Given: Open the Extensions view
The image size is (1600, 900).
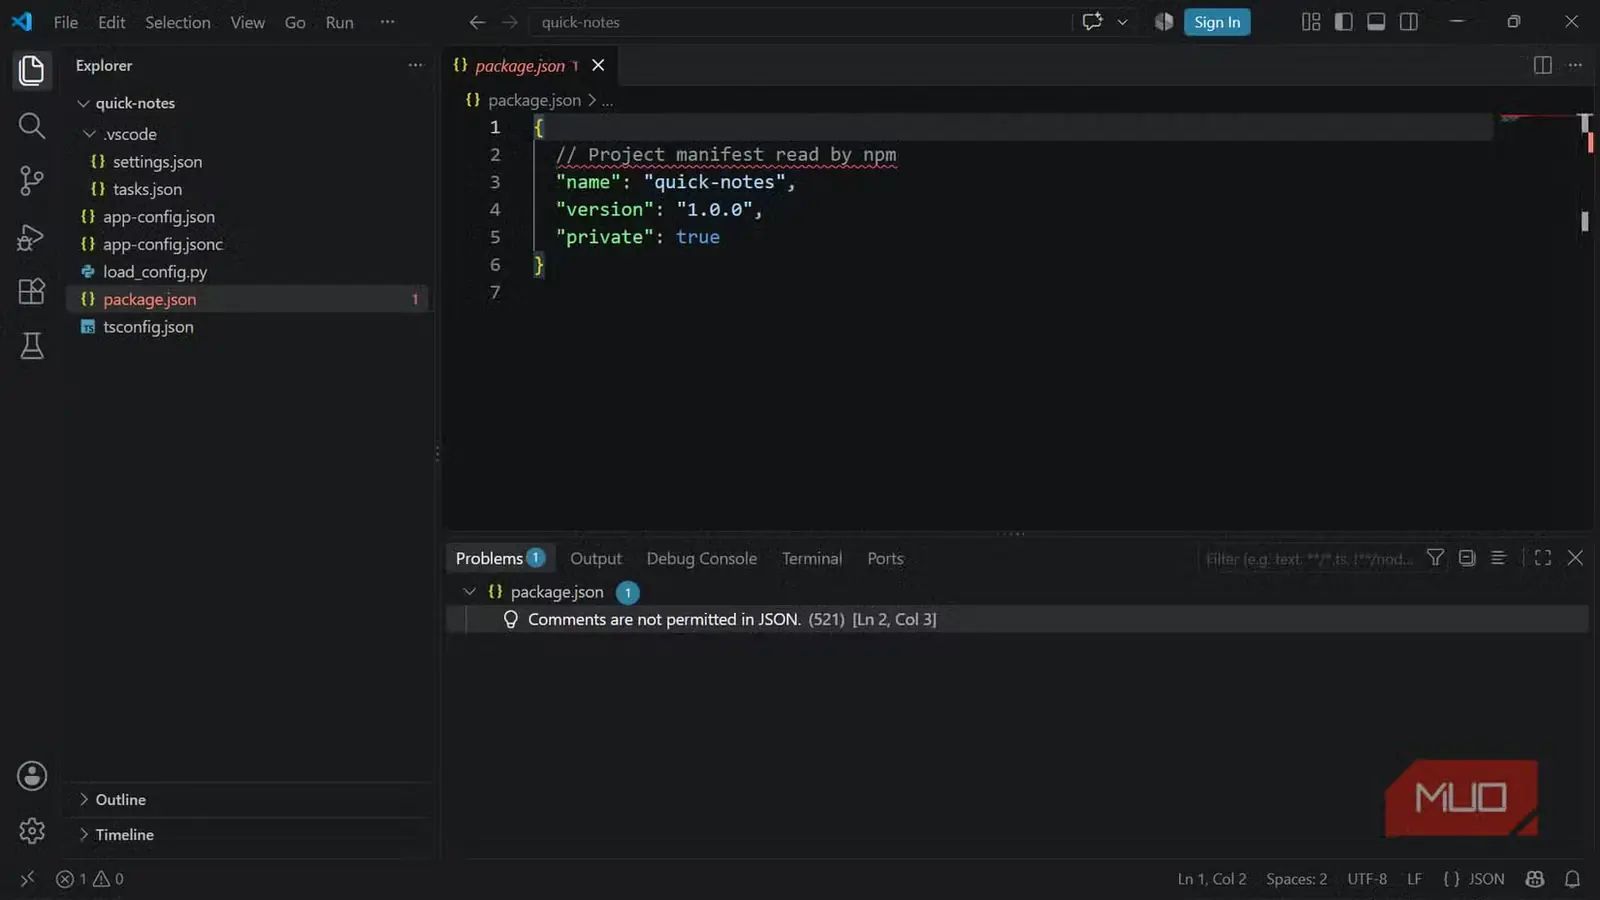Looking at the screenshot, I should click(32, 291).
